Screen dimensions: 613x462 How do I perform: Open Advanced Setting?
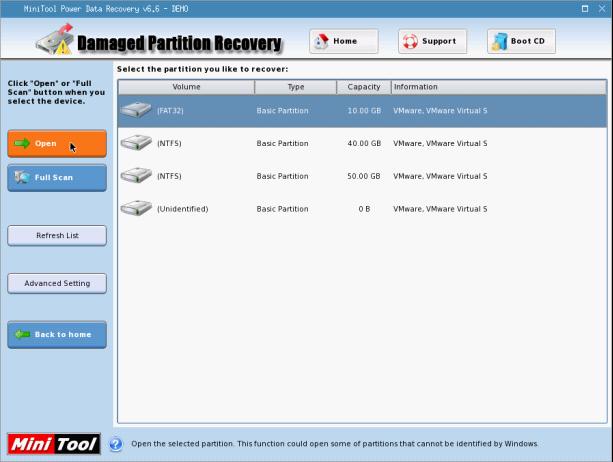click(x=57, y=283)
